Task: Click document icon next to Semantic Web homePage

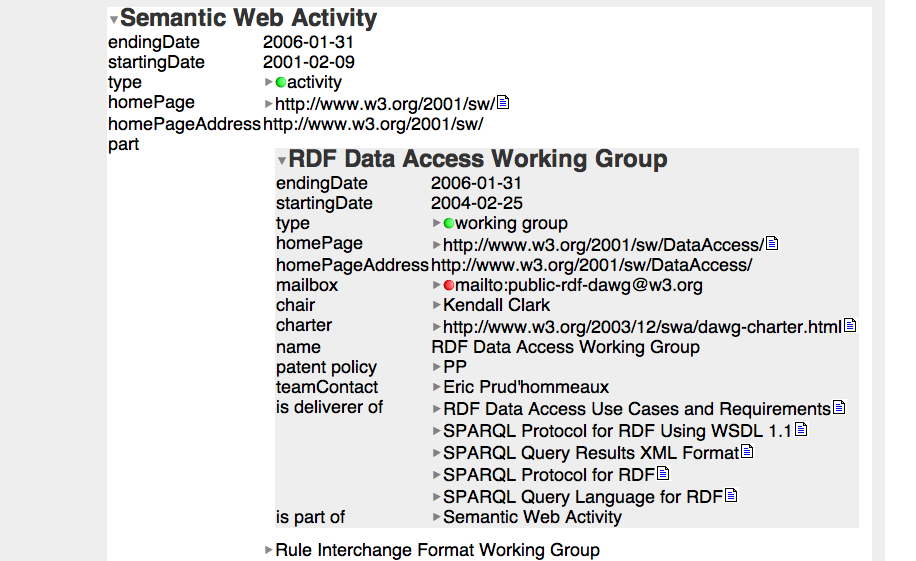Action: coord(503,103)
